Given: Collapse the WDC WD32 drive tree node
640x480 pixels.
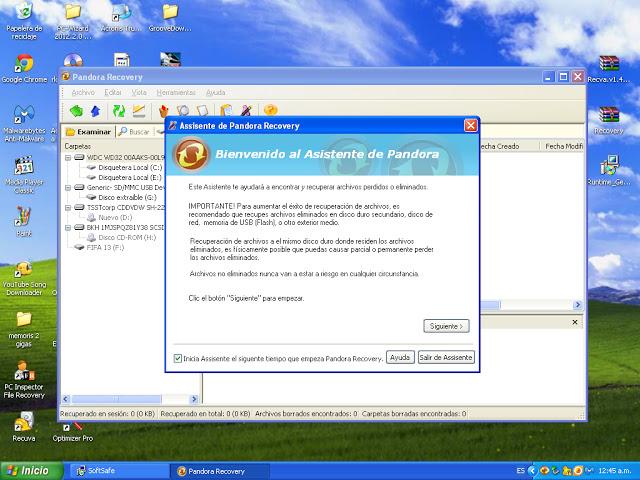Looking at the screenshot, I should tap(68, 157).
